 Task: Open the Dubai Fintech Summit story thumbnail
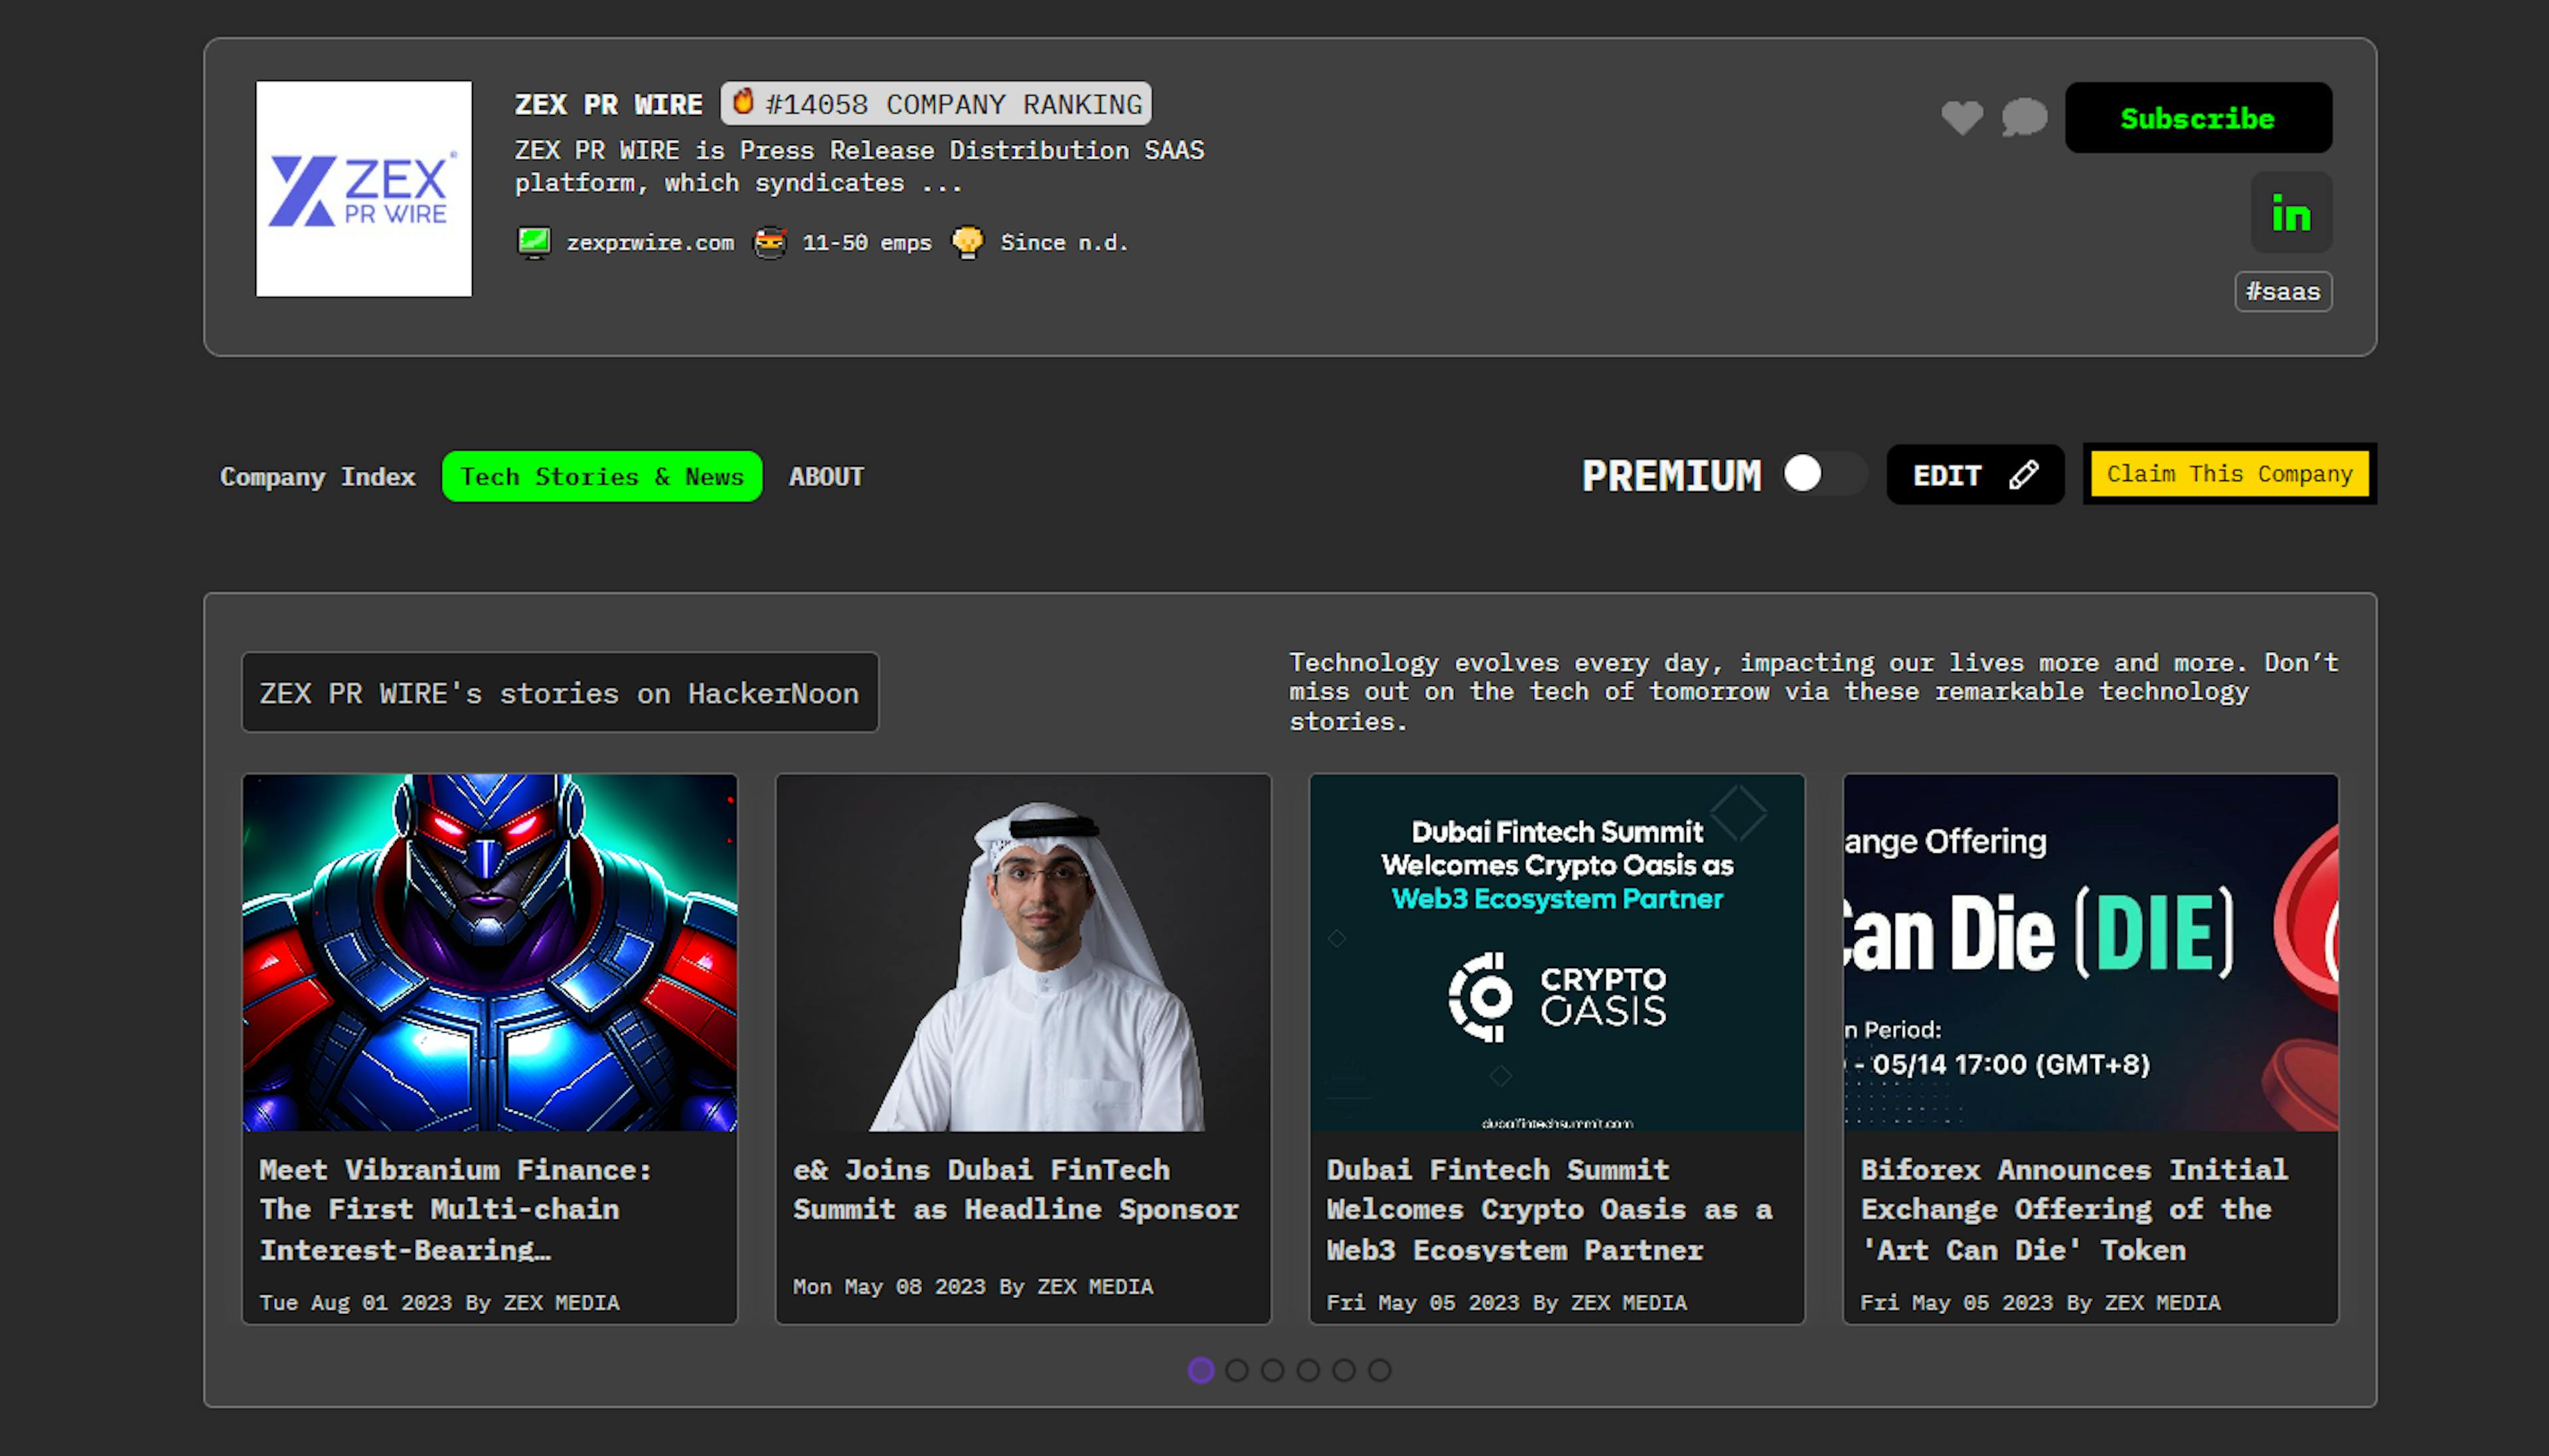click(x=1556, y=960)
